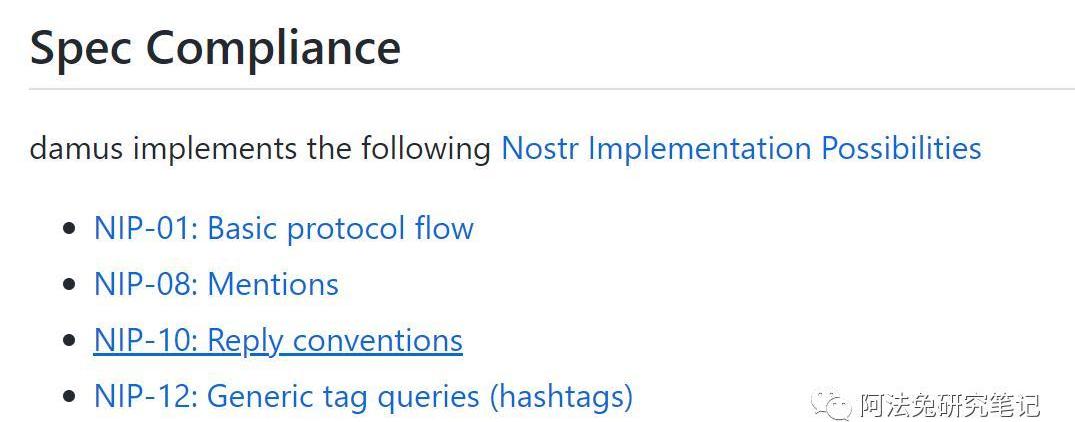
Task: Click the bullet point beside NIP-08
Action: (x=69, y=285)
